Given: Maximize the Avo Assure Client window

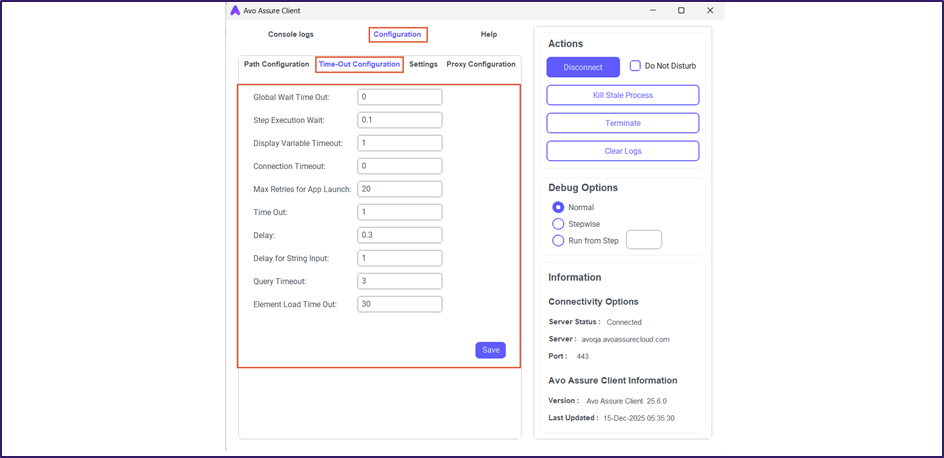Looking at the screenshot, I should pos(681,11).
